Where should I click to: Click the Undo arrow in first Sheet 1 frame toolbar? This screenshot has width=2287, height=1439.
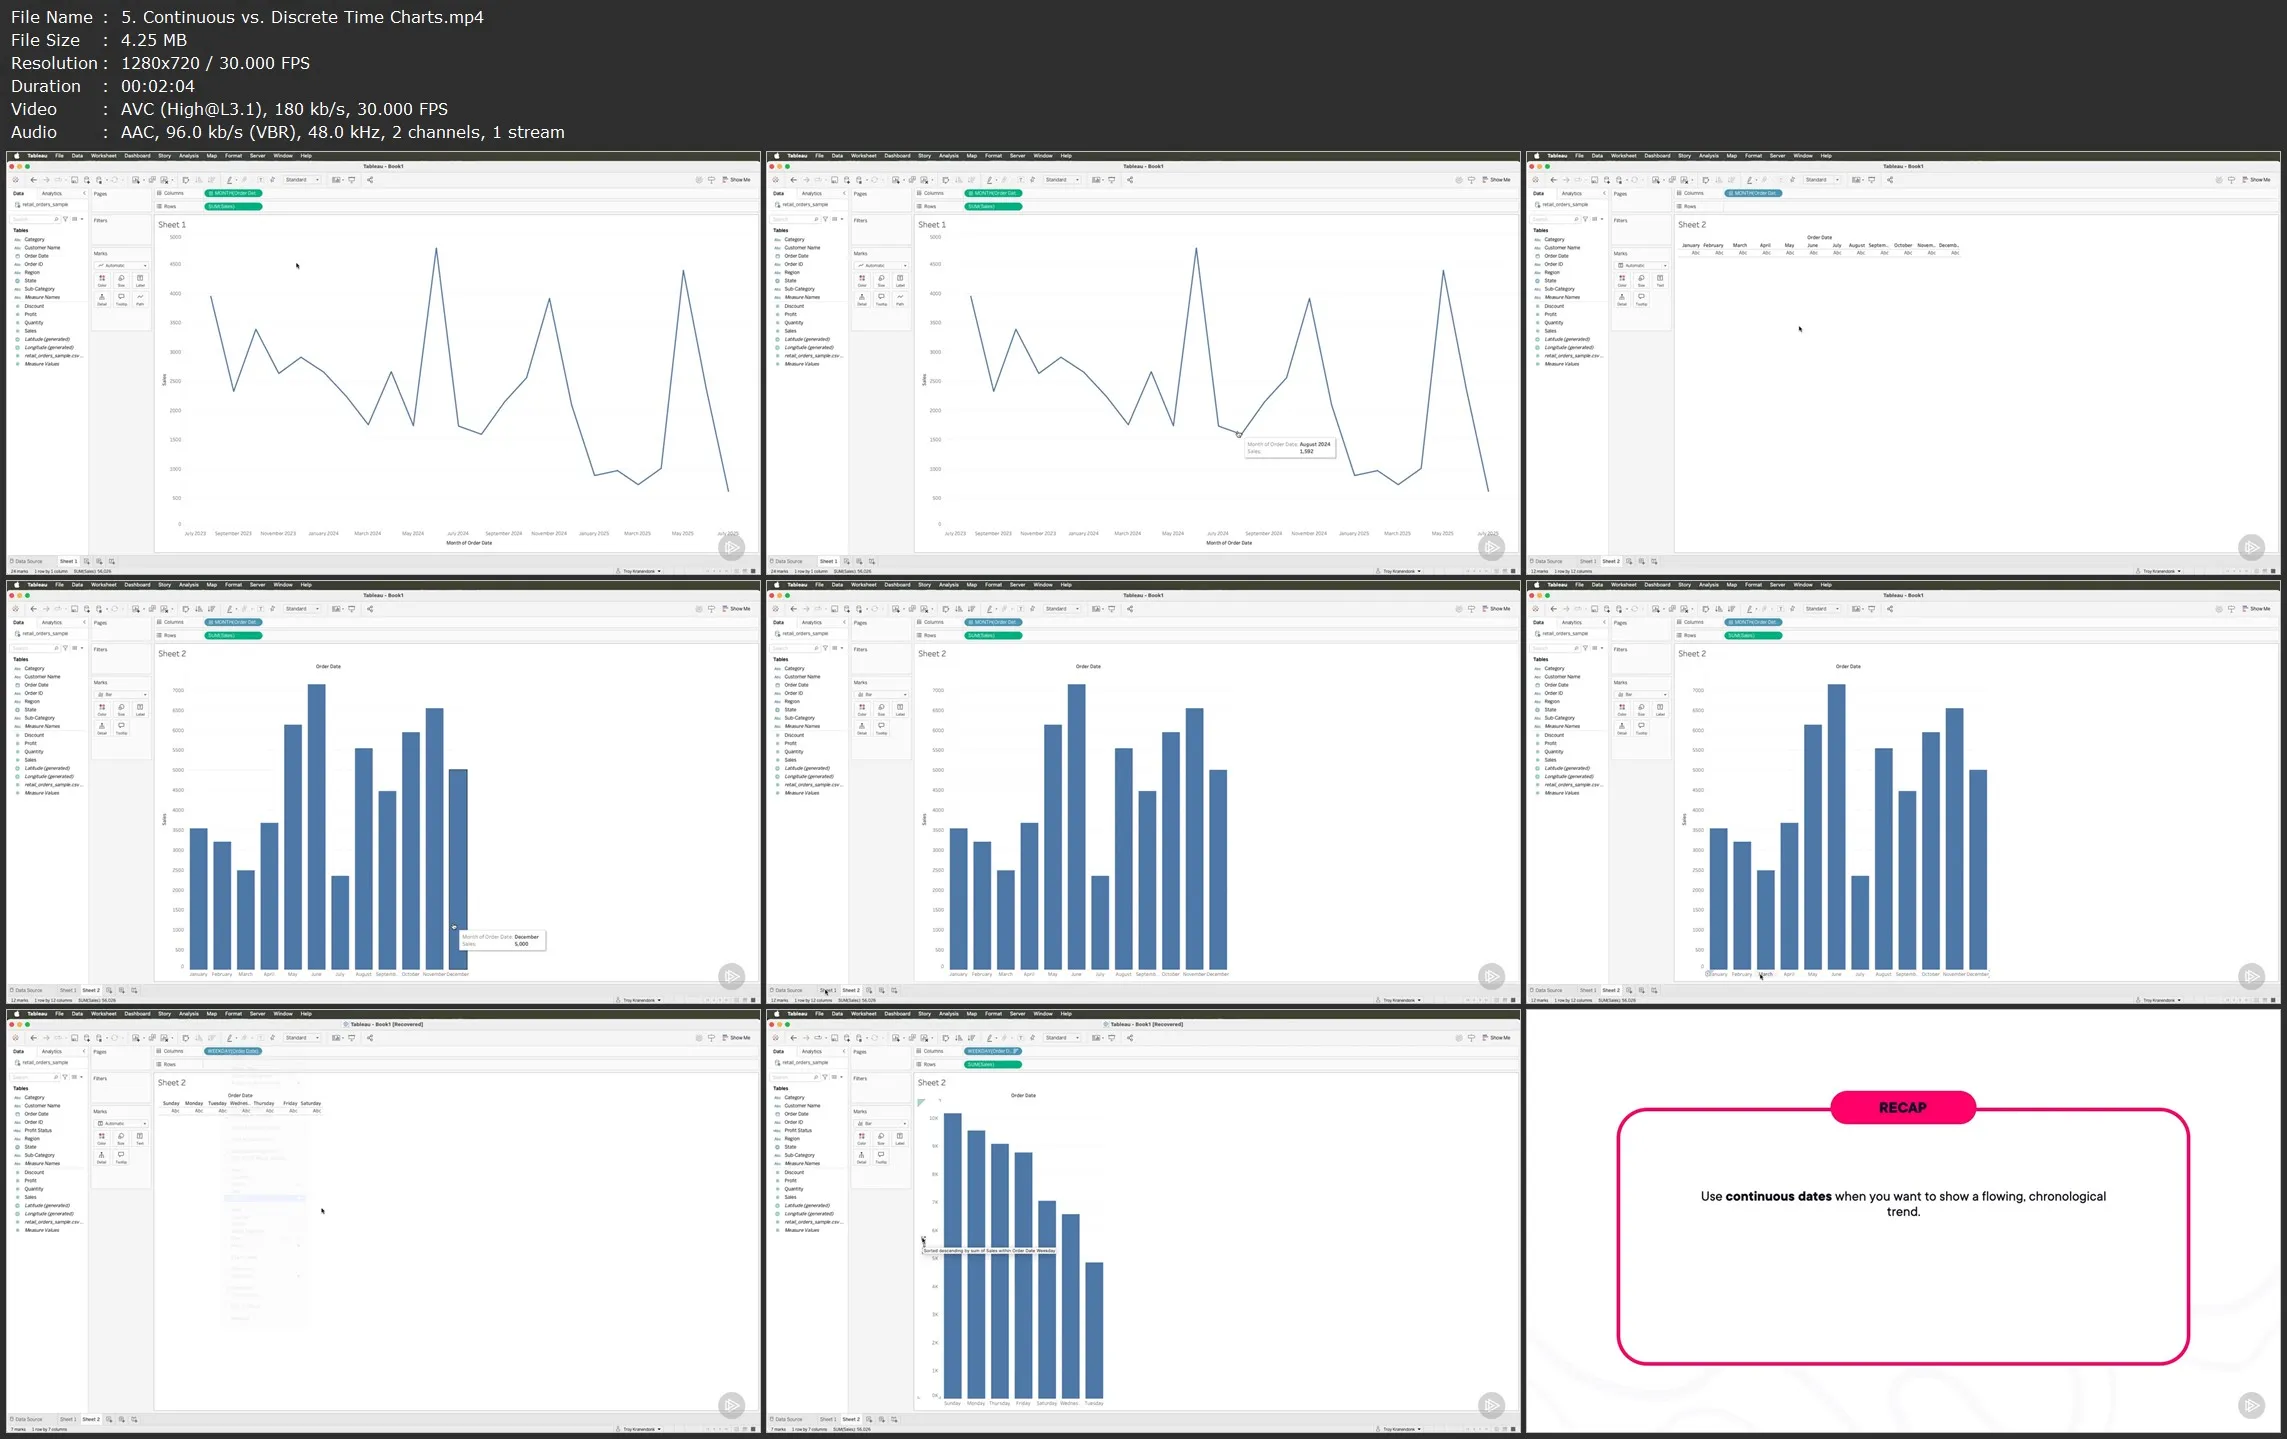(x=33, y=180)
